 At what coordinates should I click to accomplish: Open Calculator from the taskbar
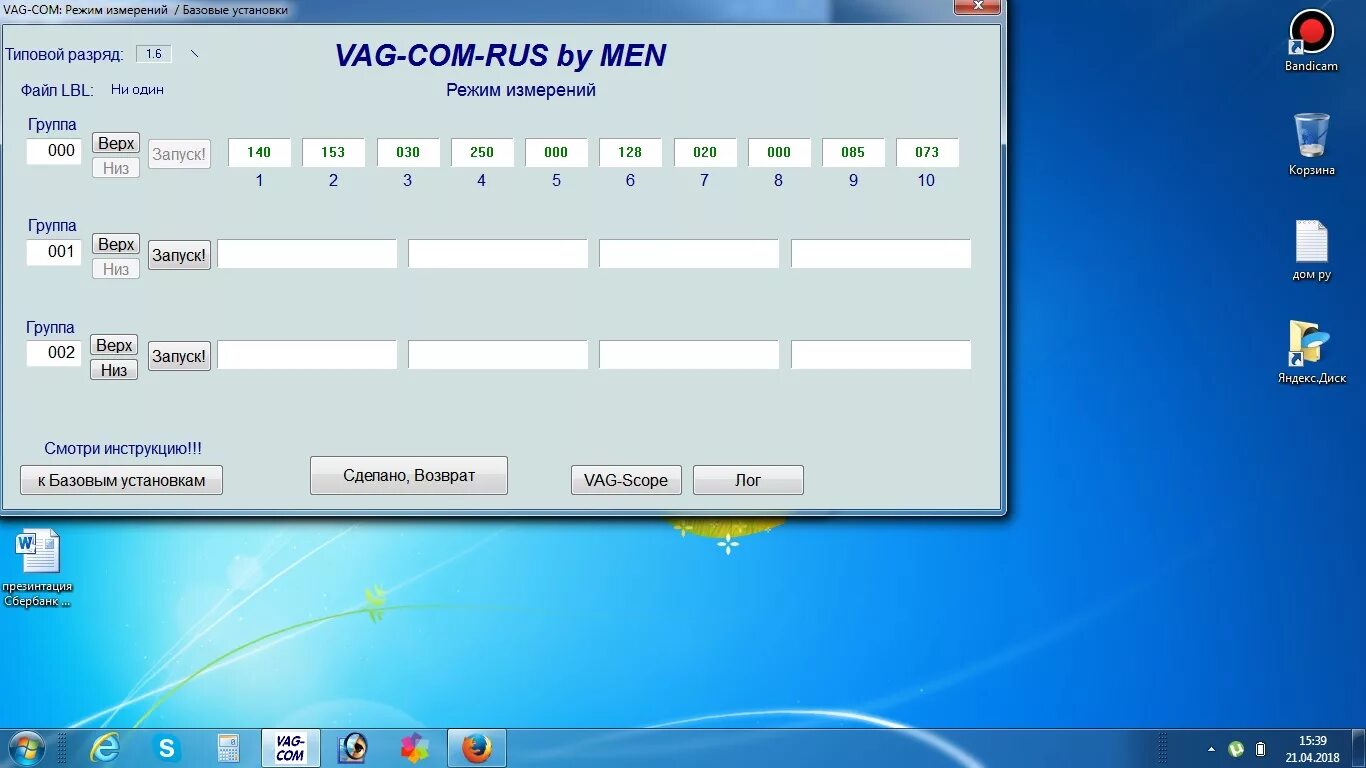(x=228, y=748)
